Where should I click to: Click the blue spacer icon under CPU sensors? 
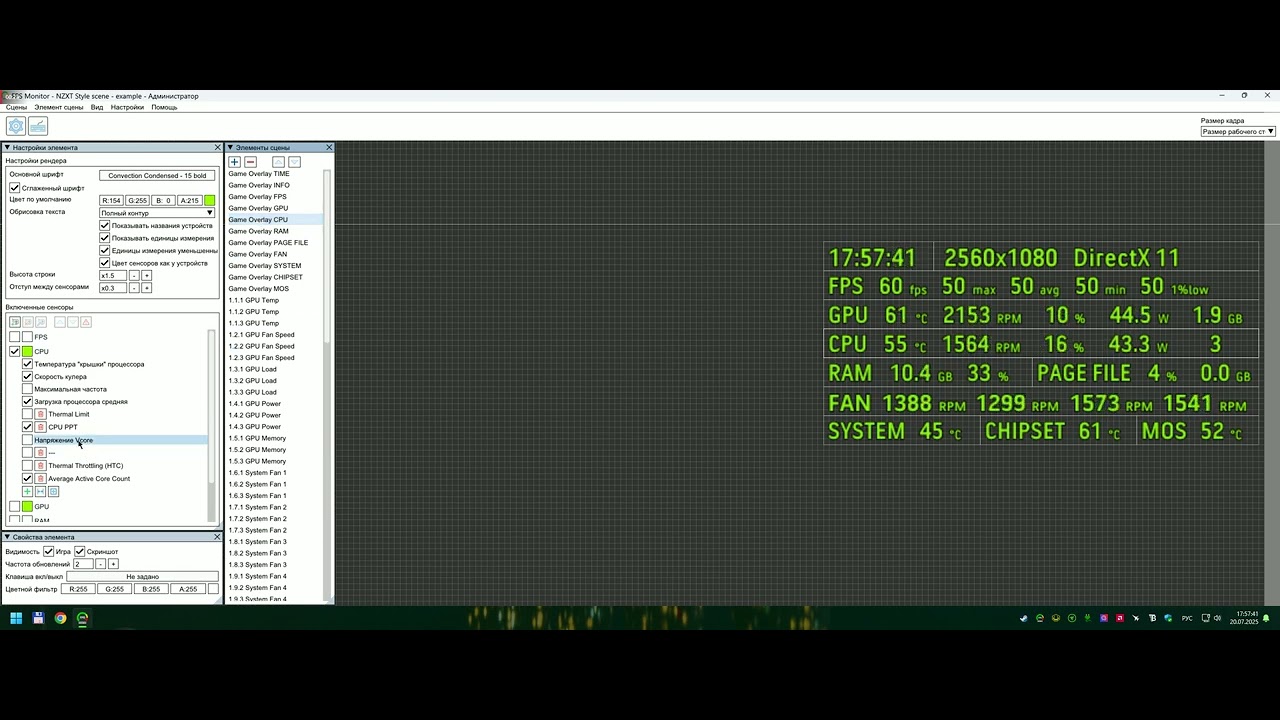pyautogui.click(x=41, y=492)
